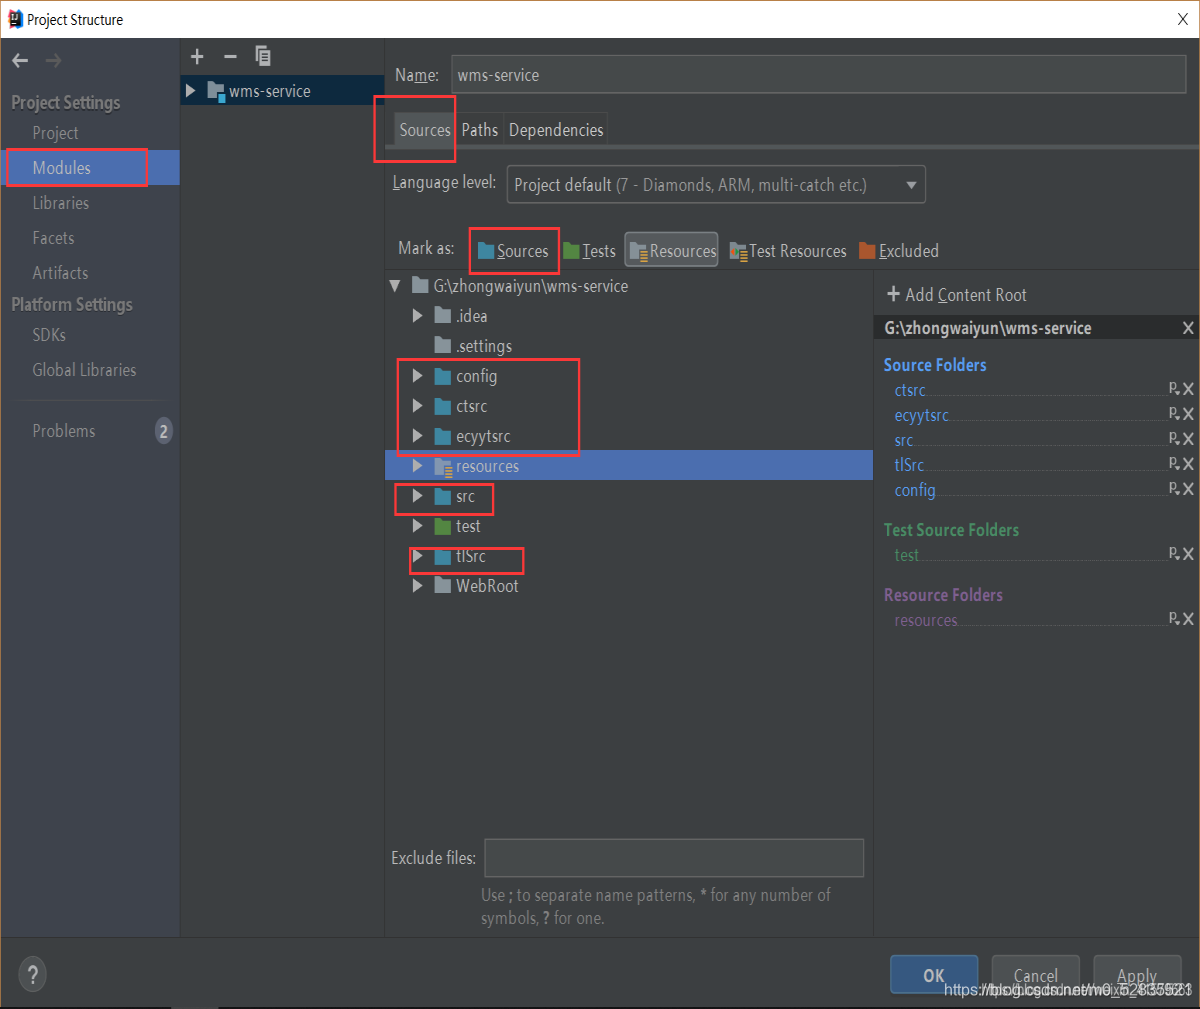Mark folder as Test Resources
The width and height of the screenshot is (1200, 1009).
point(788,251)
